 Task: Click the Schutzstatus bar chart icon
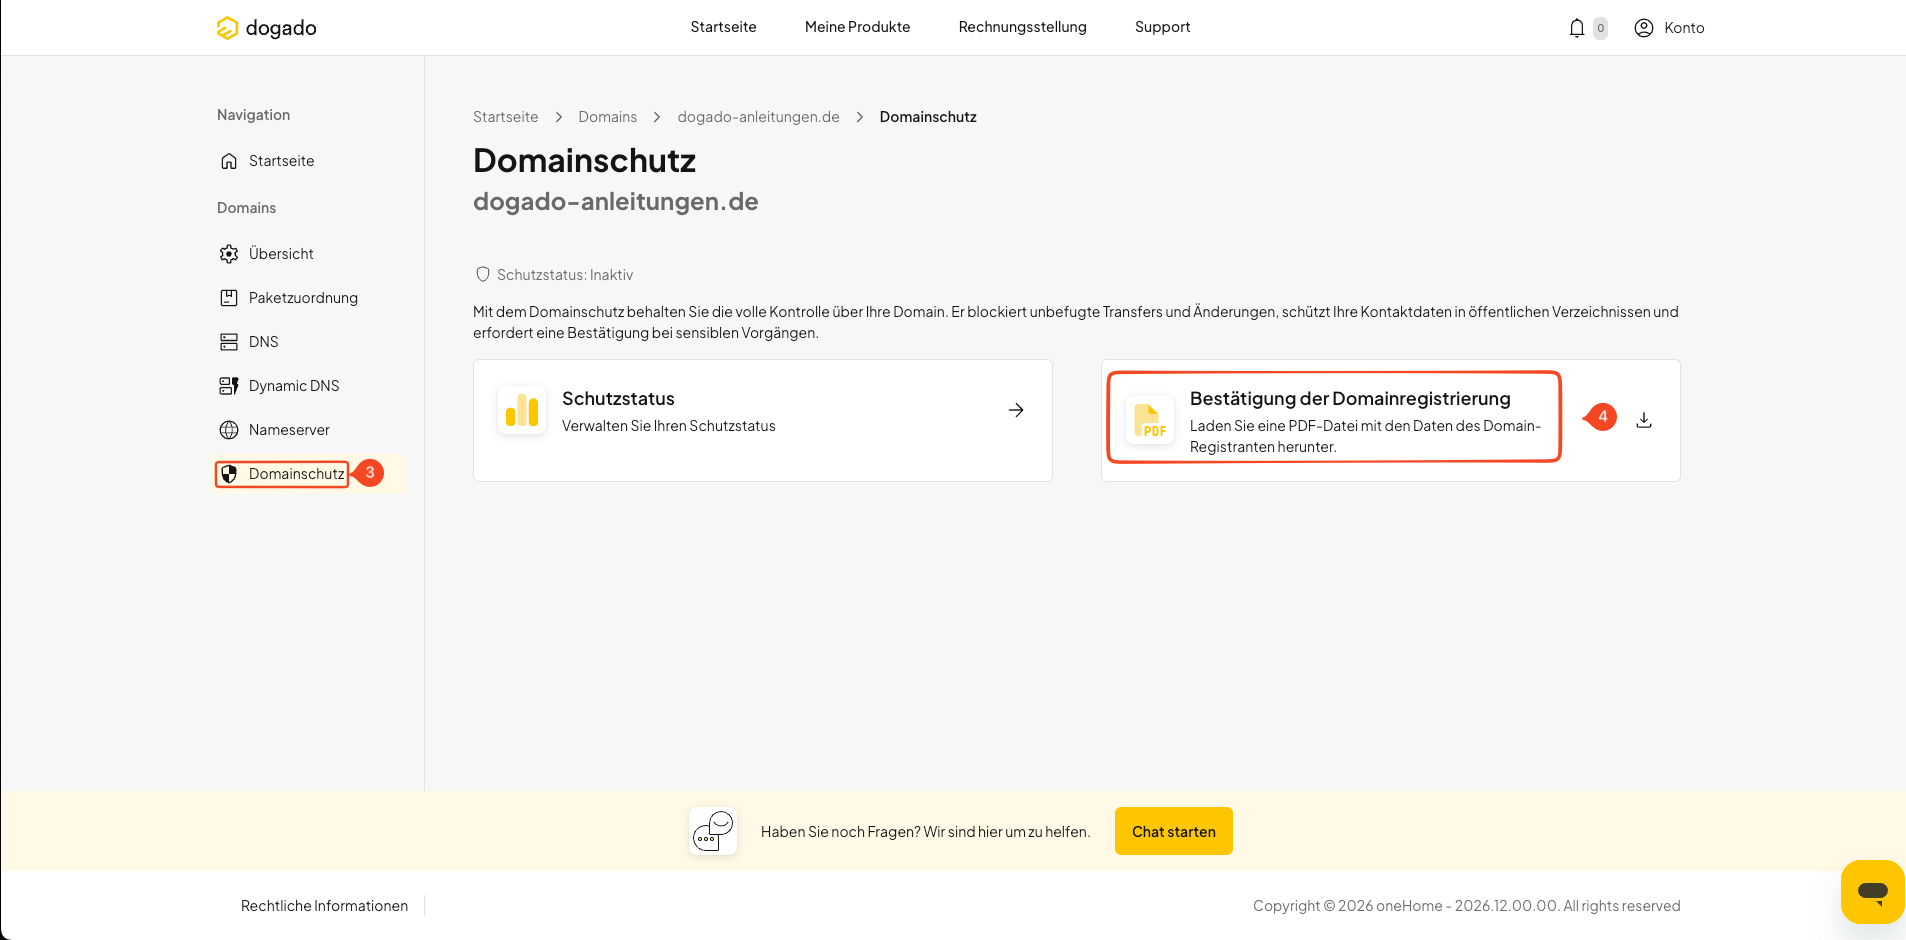tap(522, 410)
